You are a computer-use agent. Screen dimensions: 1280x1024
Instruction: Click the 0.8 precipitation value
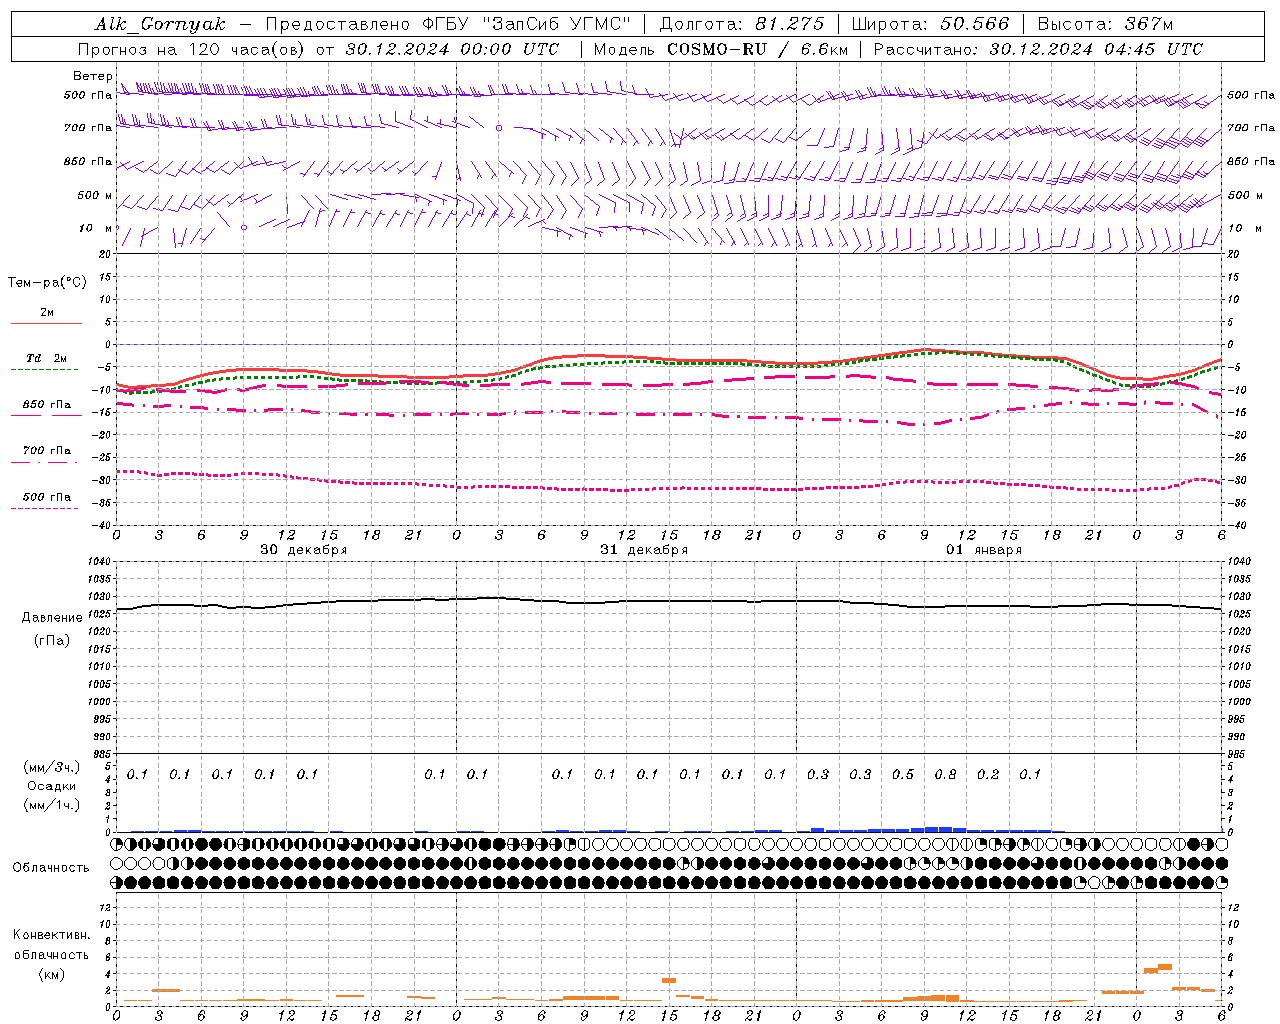pyautogui.click(x=945, y=774)
